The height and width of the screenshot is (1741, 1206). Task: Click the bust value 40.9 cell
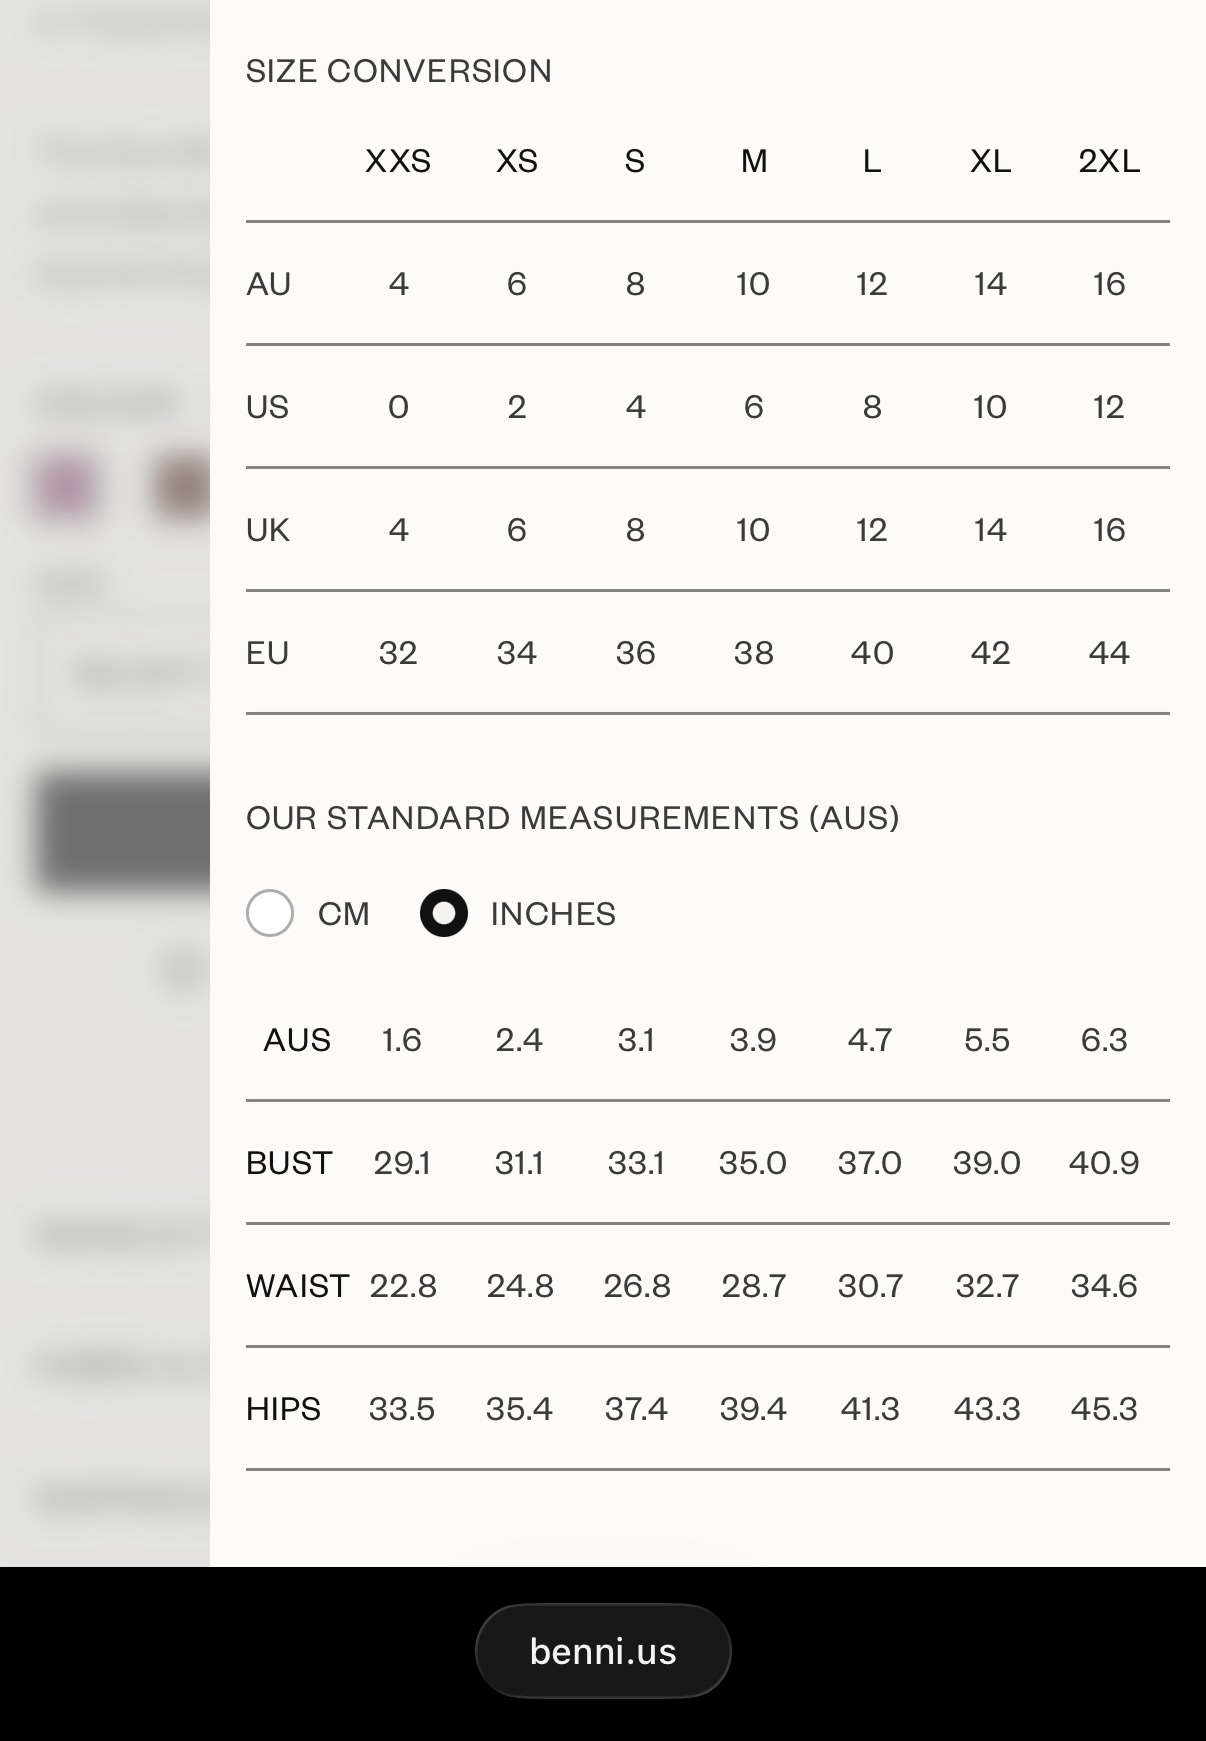(x=1104, y=1163)
